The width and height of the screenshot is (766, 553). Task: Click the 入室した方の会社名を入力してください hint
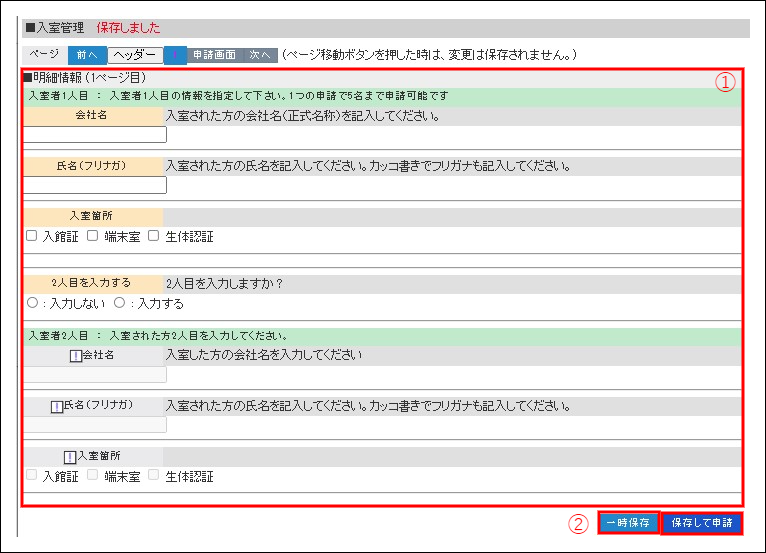(264, 355)
